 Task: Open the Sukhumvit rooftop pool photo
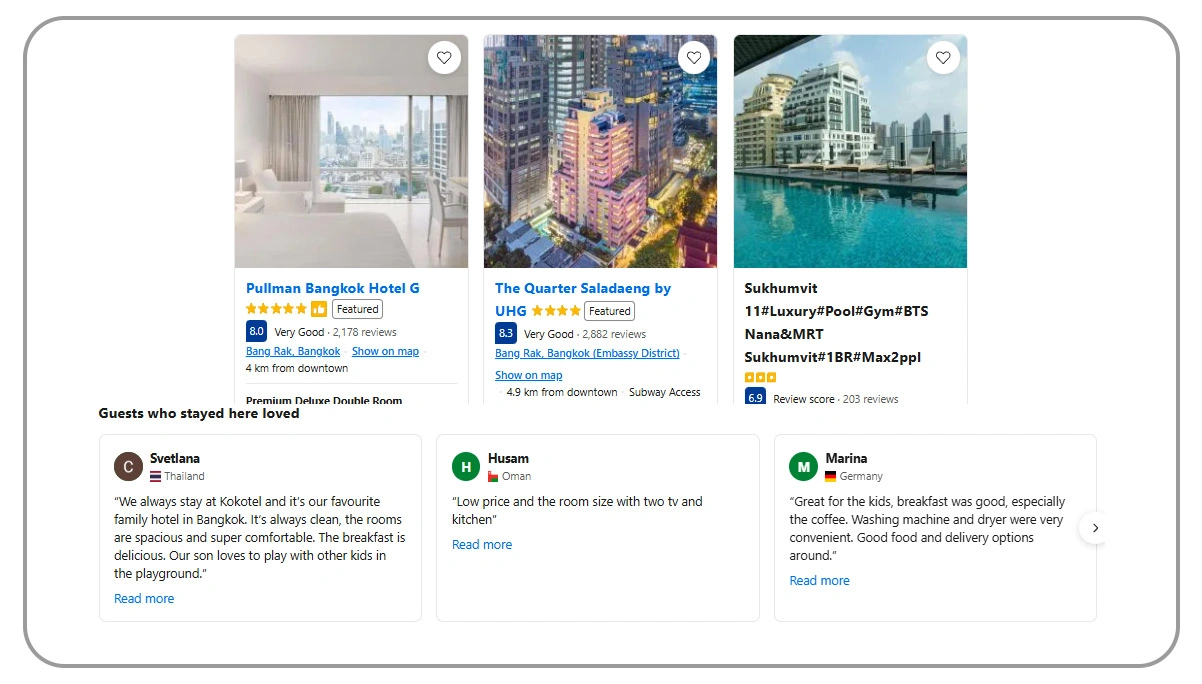(850, 152)
